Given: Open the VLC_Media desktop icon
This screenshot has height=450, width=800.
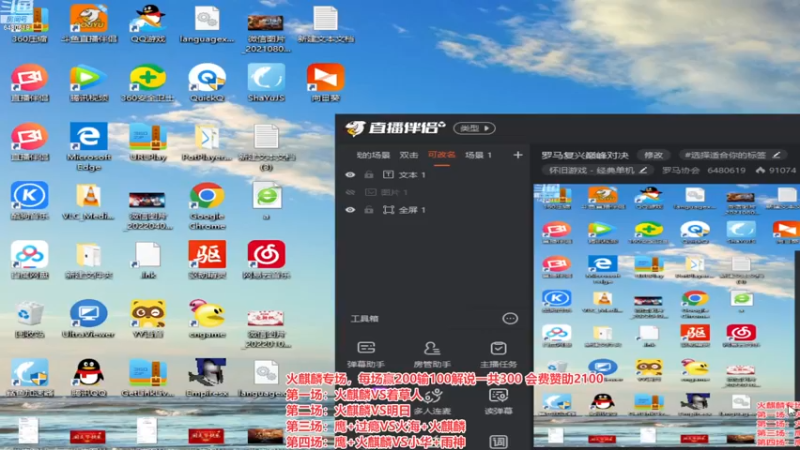Looking at the screenshot, I should click(89, 201).
